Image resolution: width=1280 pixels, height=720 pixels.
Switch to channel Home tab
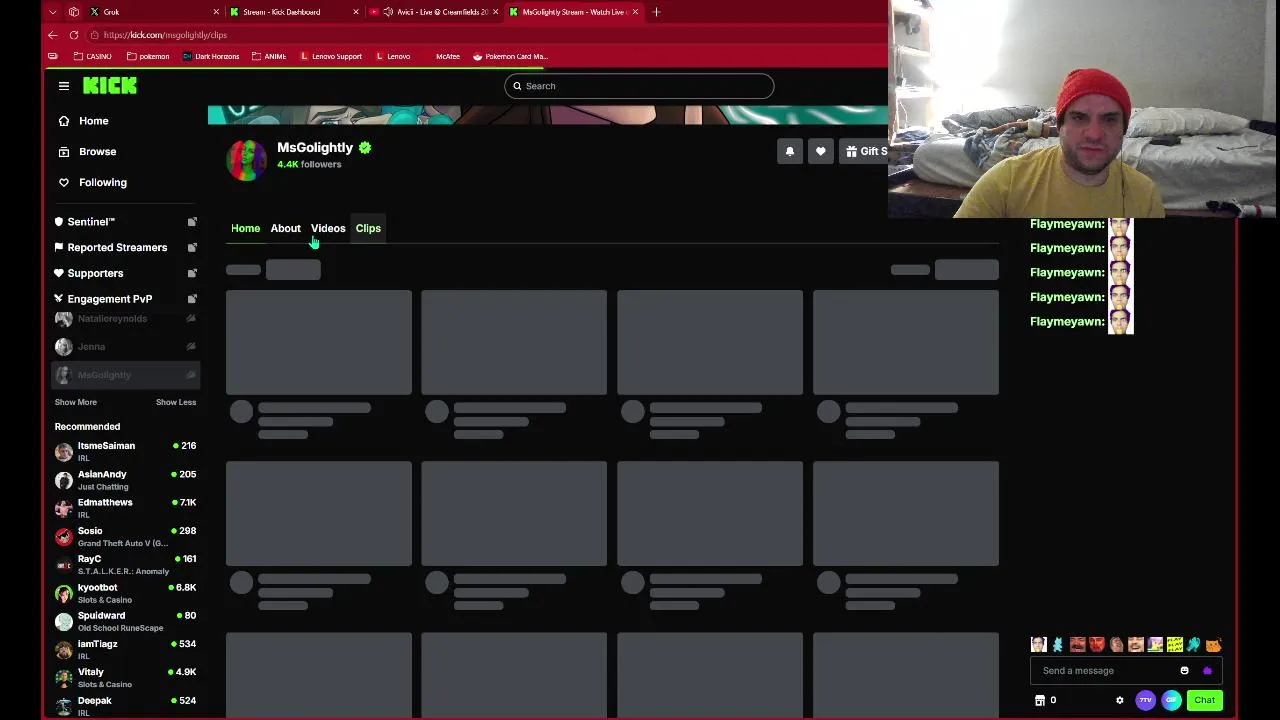tap(245, 228)
